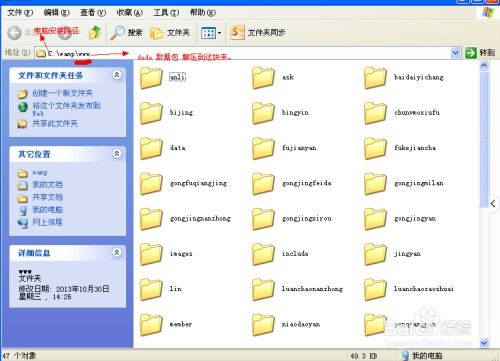The image size is (500, 361).
Task: Select the include folder icon
Action: point(263,254)
